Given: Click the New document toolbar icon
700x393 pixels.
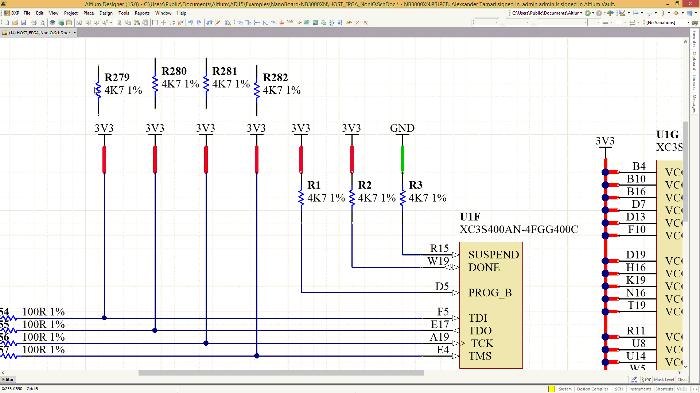Looking at the screenshot, I should click(7, 22).
